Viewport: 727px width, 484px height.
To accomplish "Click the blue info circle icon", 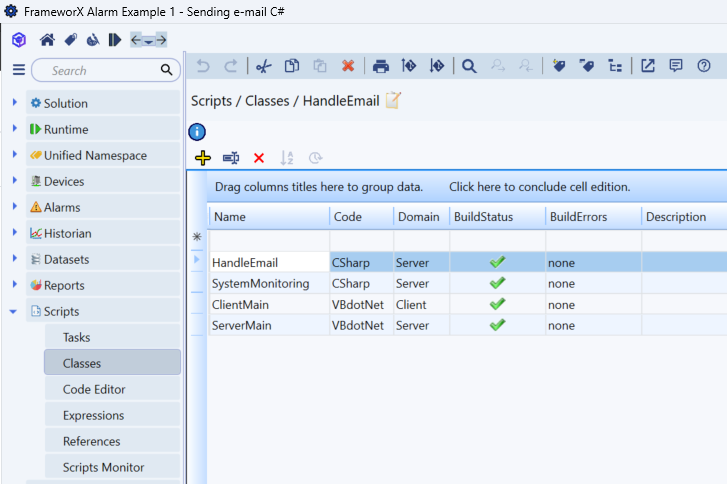I will [197, 131].
